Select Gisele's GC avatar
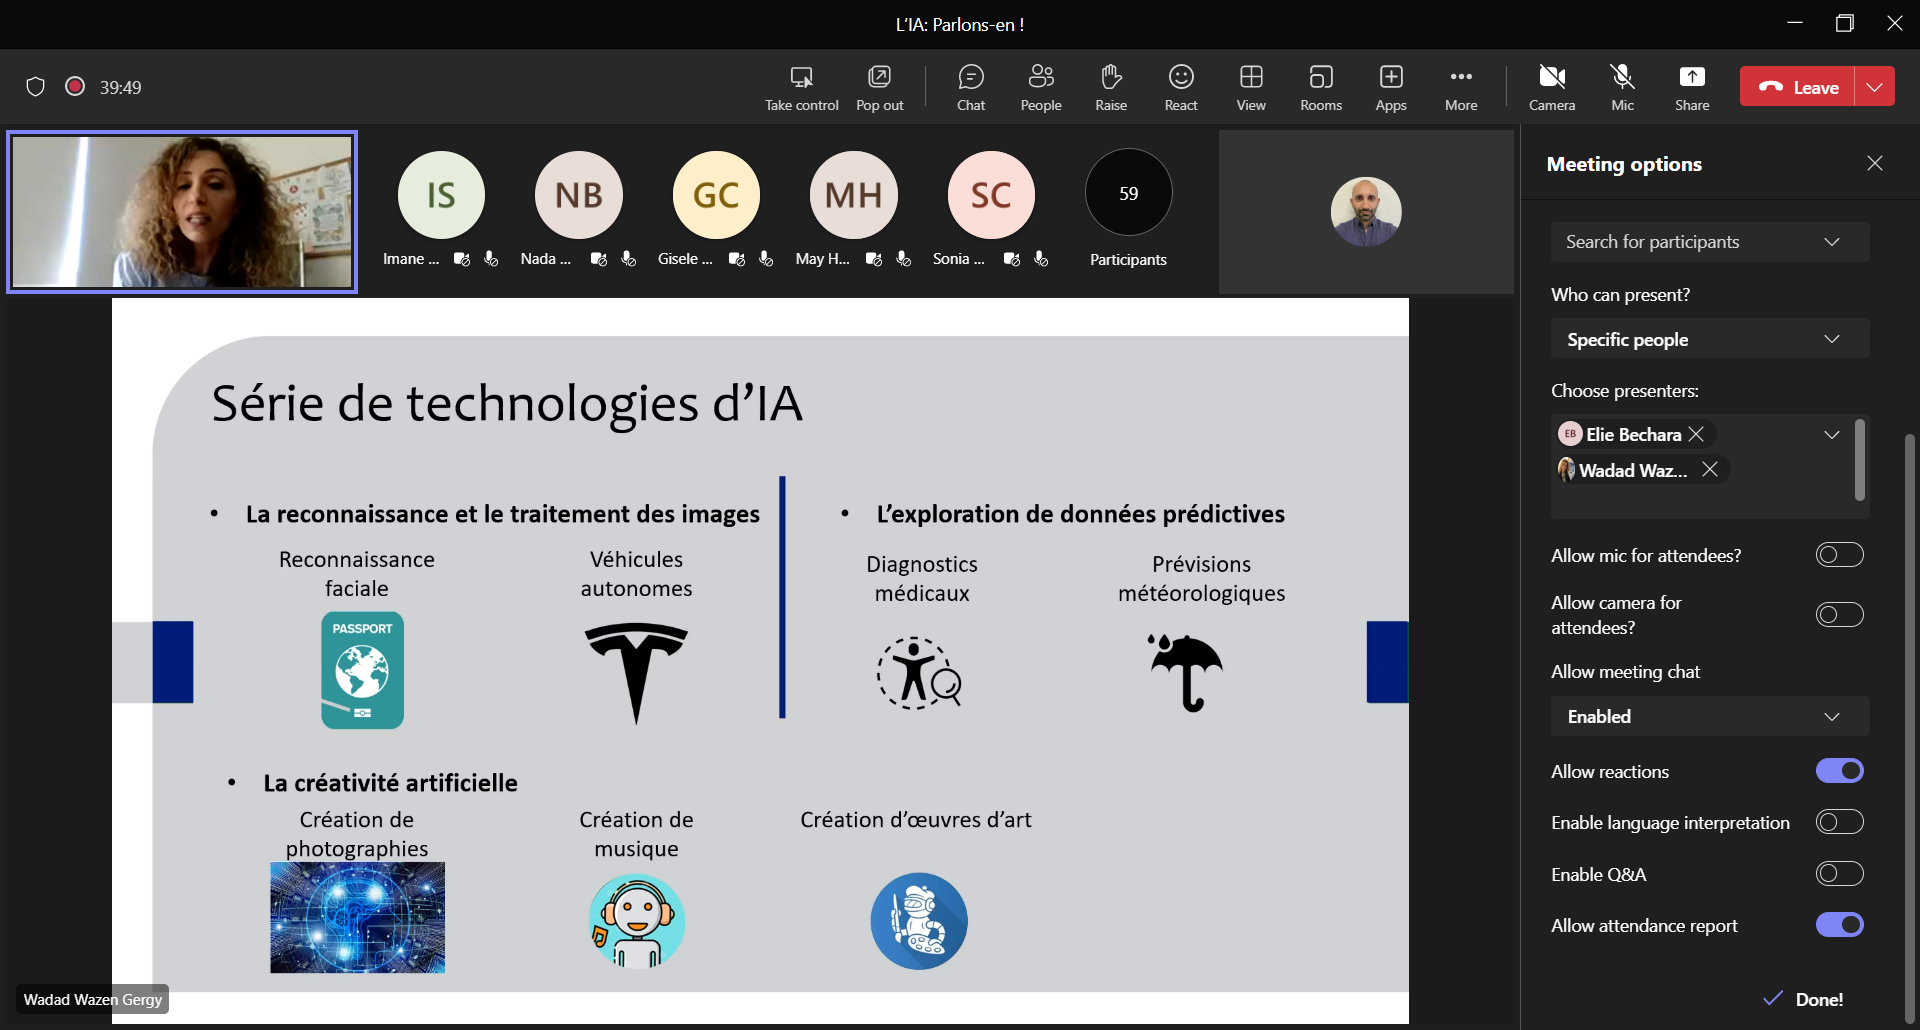 tap(716, 195)
